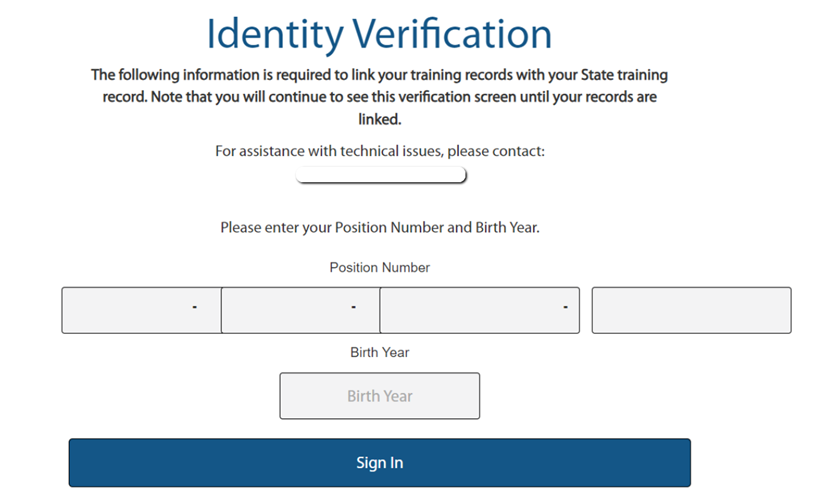Click the dash inside the first position field
Screen dimensions: 830x504
point(194,306)
